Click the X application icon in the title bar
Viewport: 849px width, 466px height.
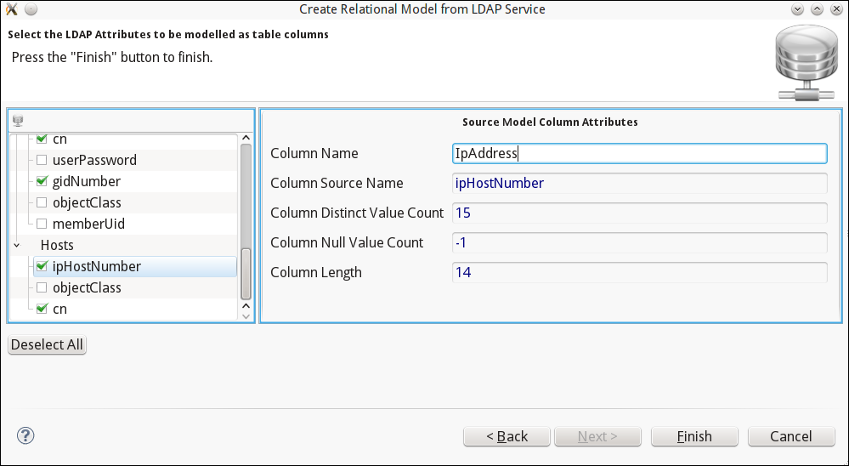coord(11,9)
